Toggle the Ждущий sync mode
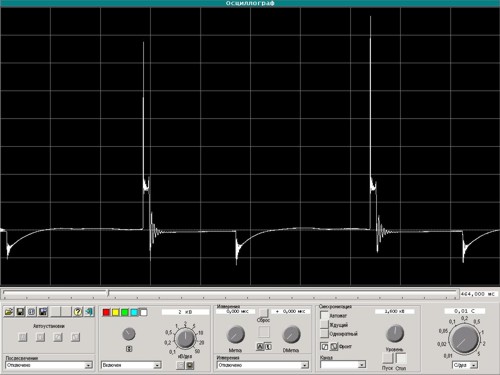500x375 pixels. point(324,324)
